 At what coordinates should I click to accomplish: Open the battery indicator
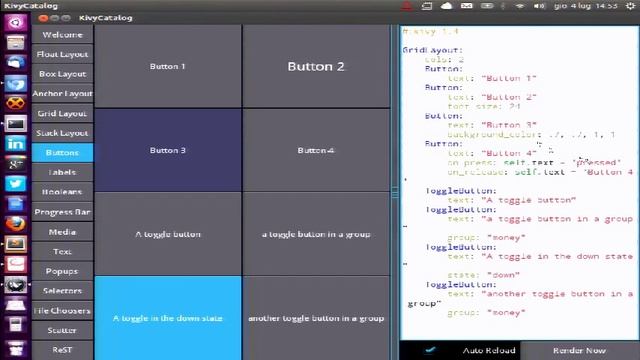pos(487,6)
